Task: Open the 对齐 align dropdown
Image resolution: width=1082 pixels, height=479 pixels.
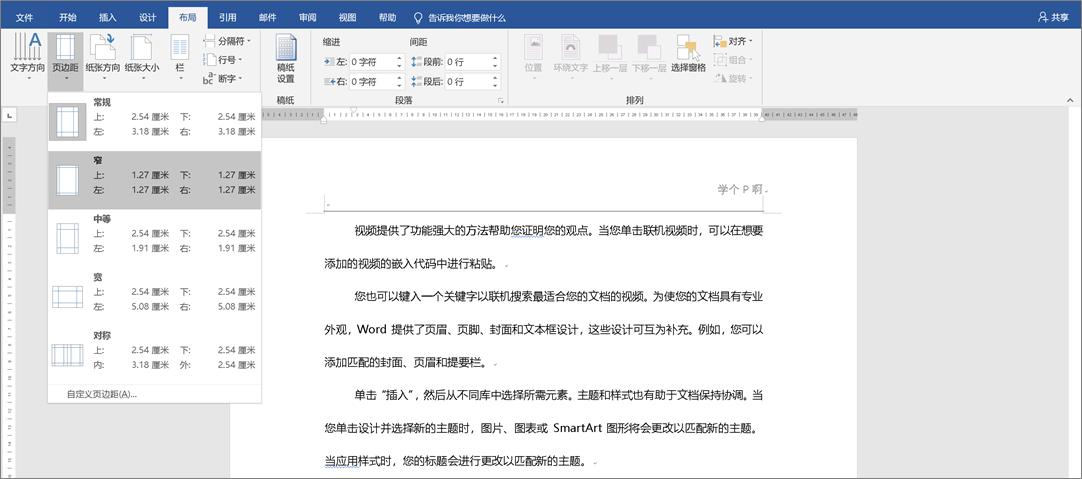Action: pos(734,41)
